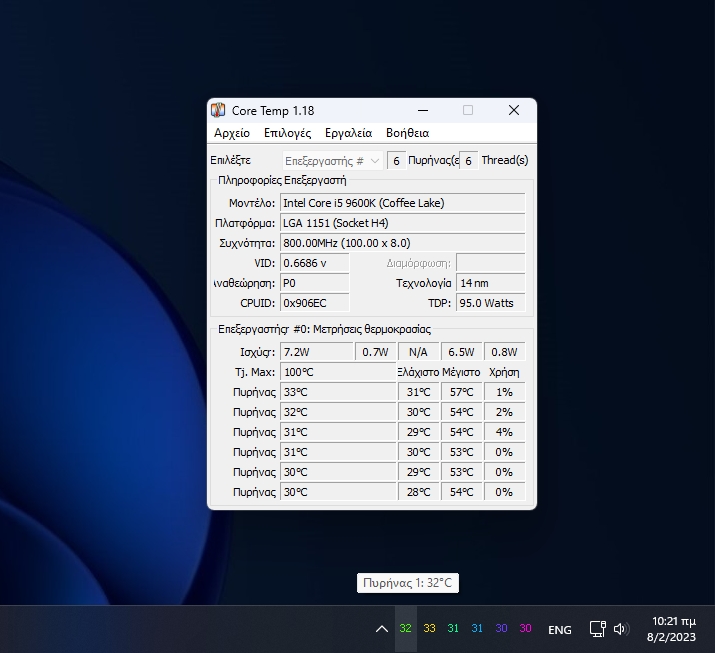Click the green 32 core temperature tray icon
The width and height of the screenshot is (715, 653).
click(405, 629)
